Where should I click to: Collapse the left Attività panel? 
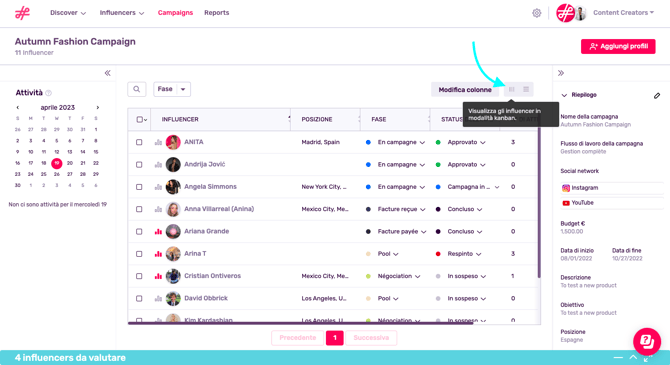coord(108,73)
